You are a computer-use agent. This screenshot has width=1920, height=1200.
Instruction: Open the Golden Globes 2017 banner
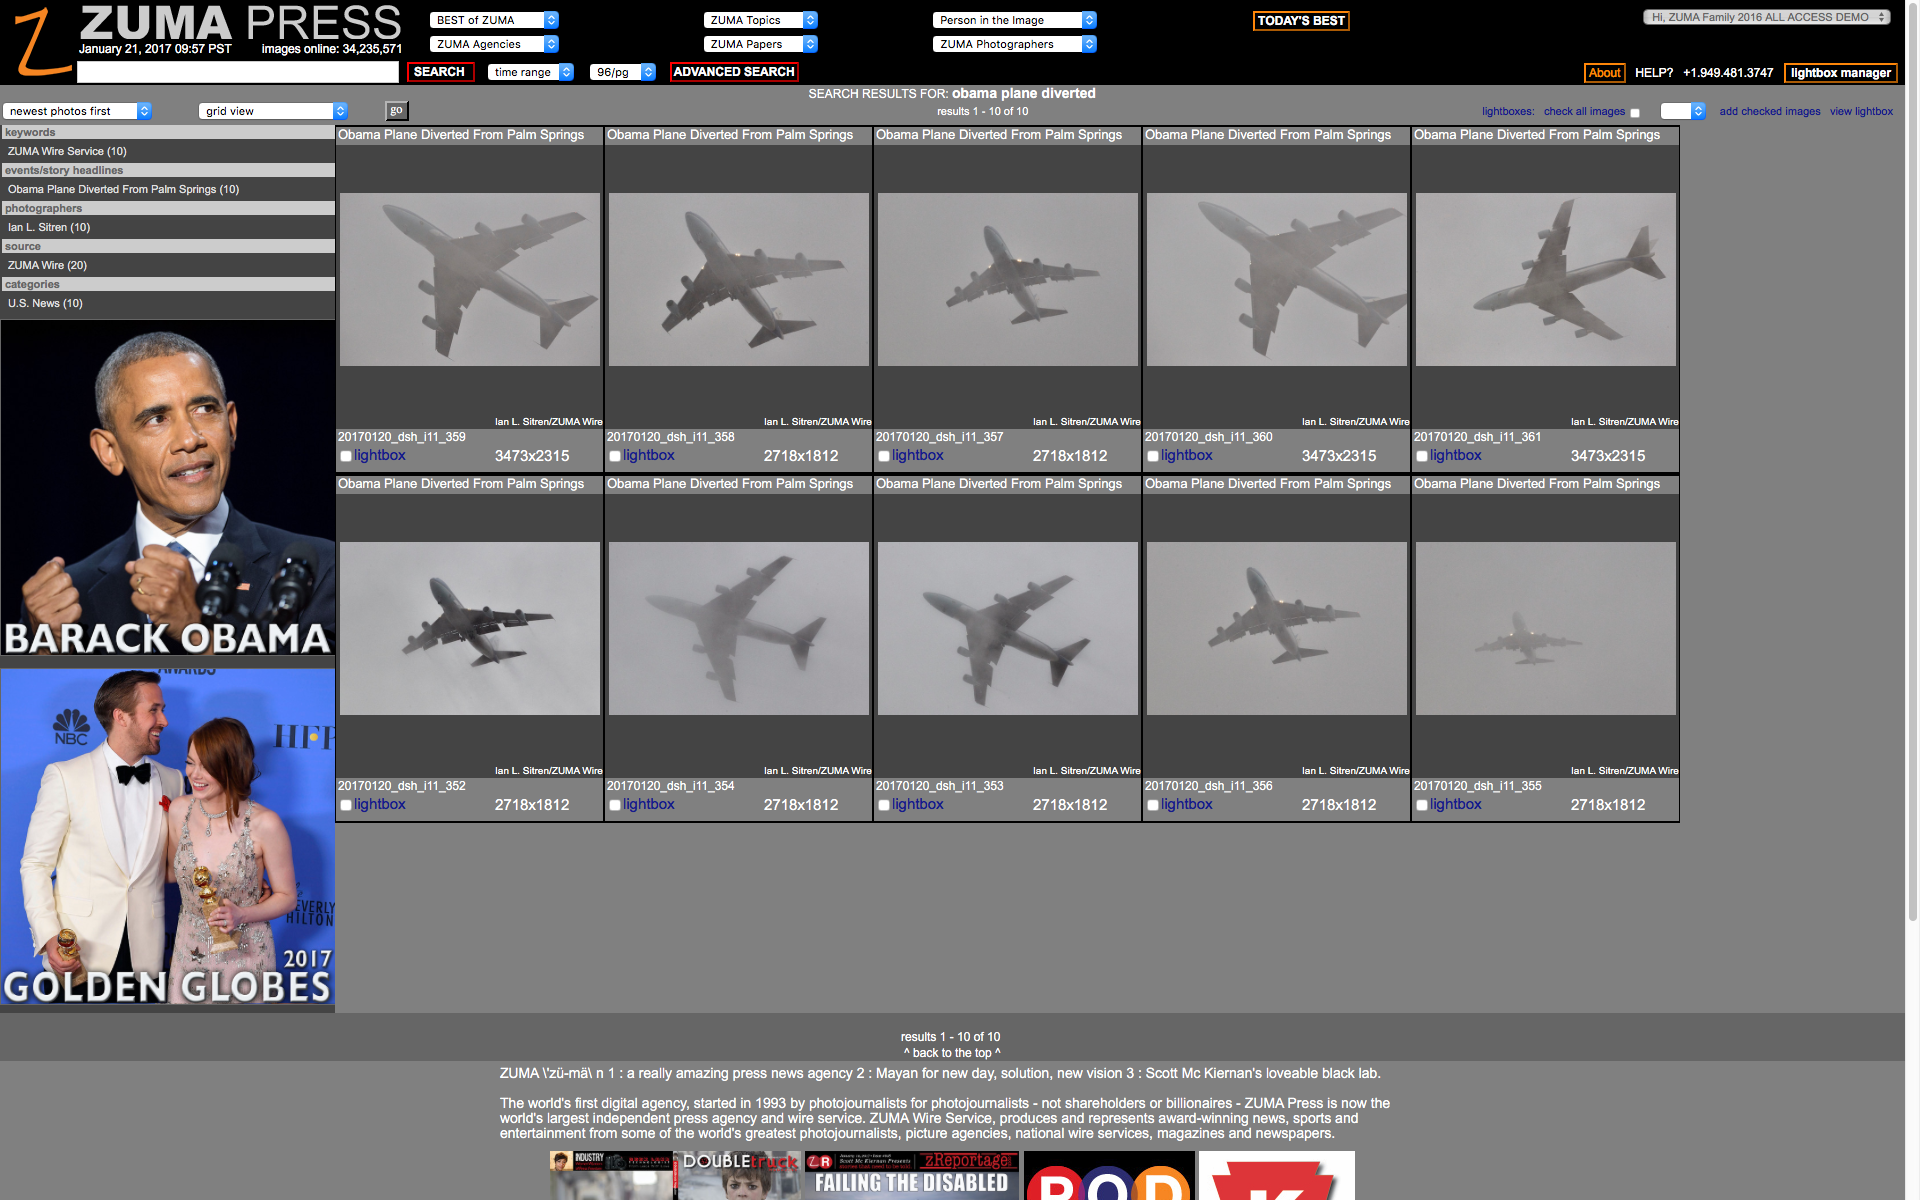pos(168,838)
